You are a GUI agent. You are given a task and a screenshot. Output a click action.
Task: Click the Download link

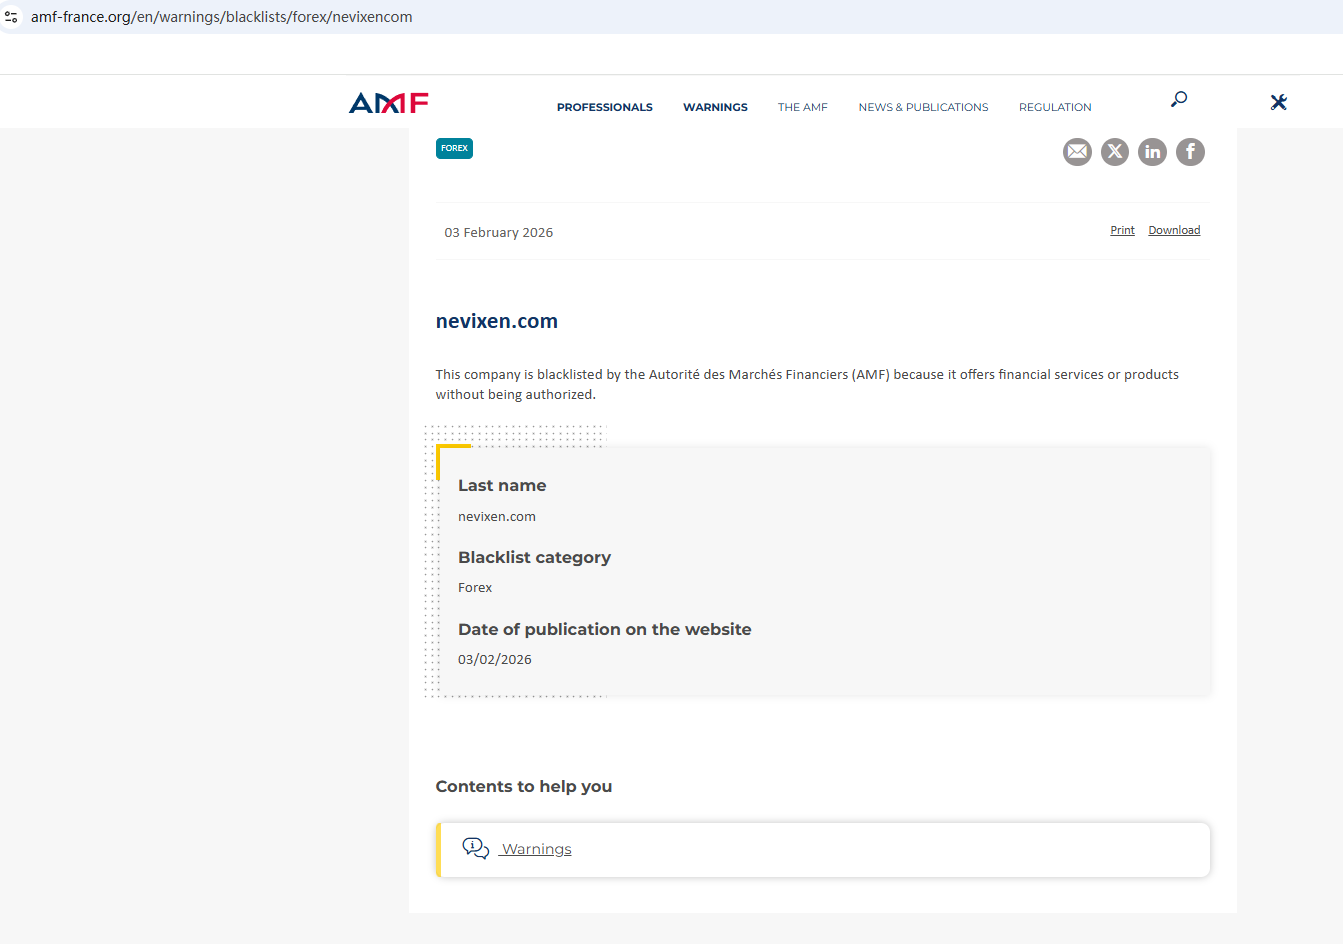pos(1174,230)
